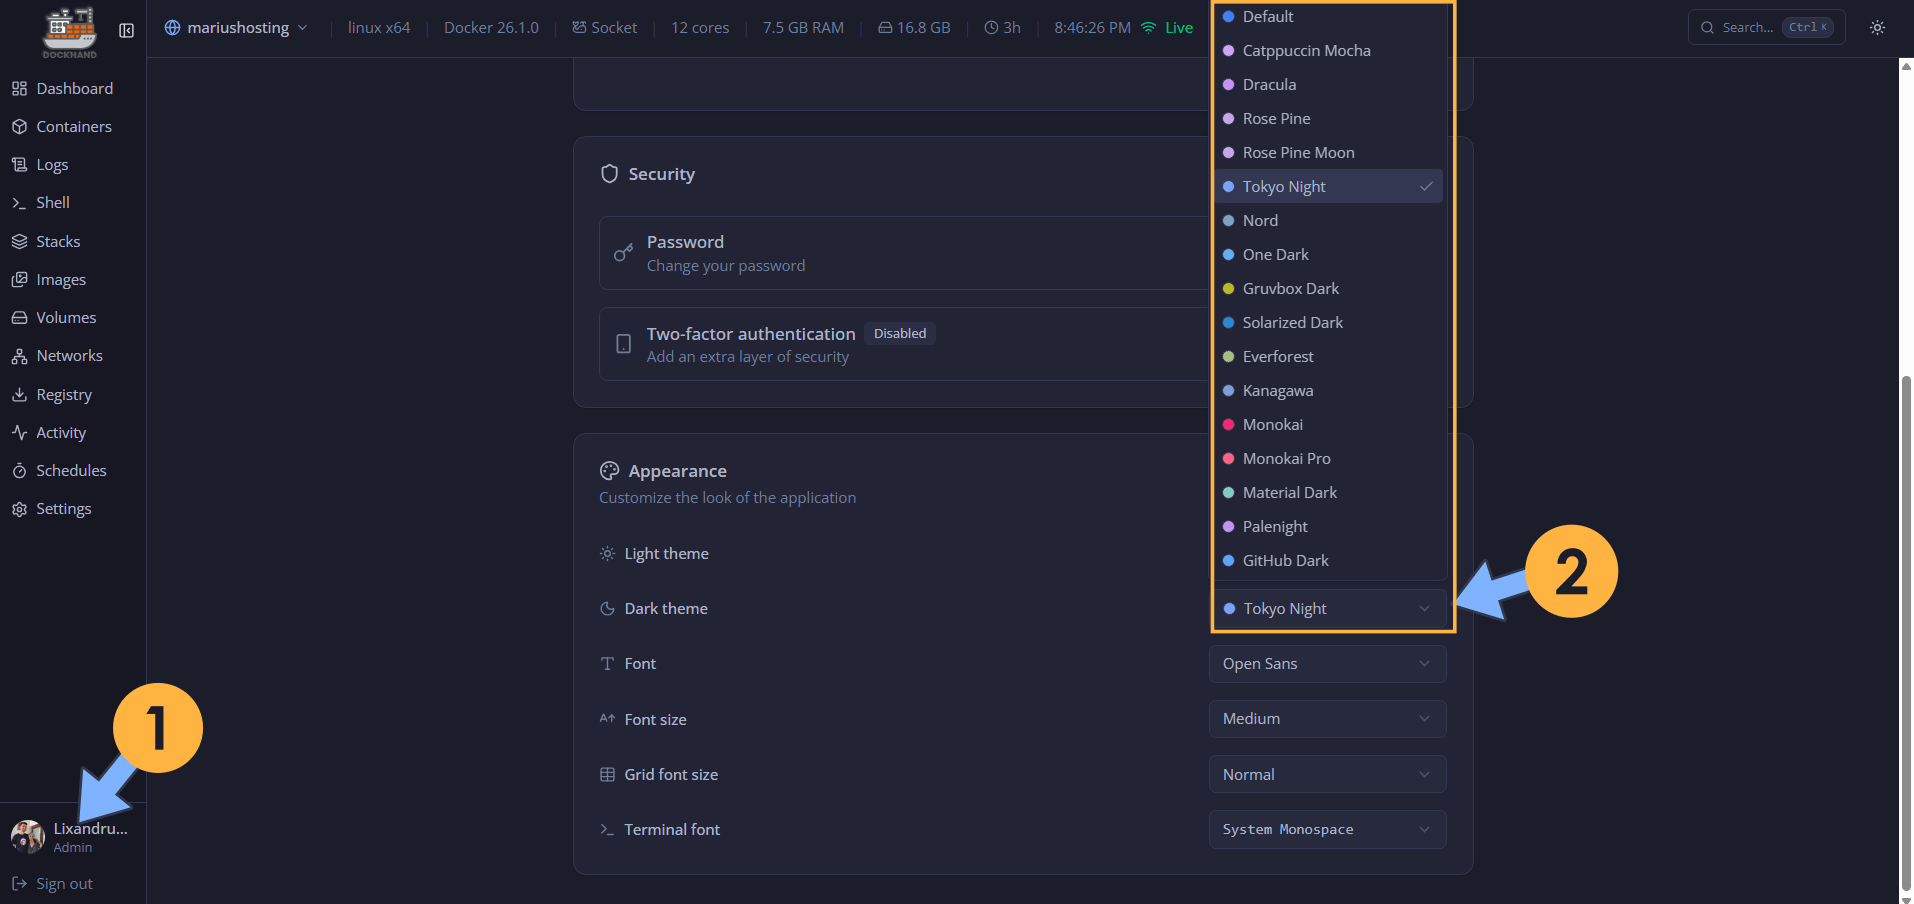Screen dimensions: 1914x904
Task: Pick the Gruvbox Dark theme
Action: point(1290,289)
